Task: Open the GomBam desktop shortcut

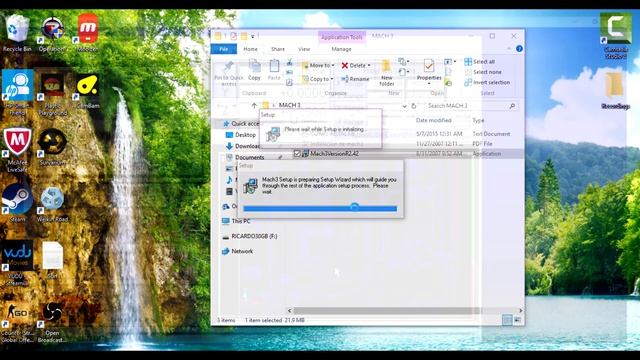Action: click(x=87, y=90)
